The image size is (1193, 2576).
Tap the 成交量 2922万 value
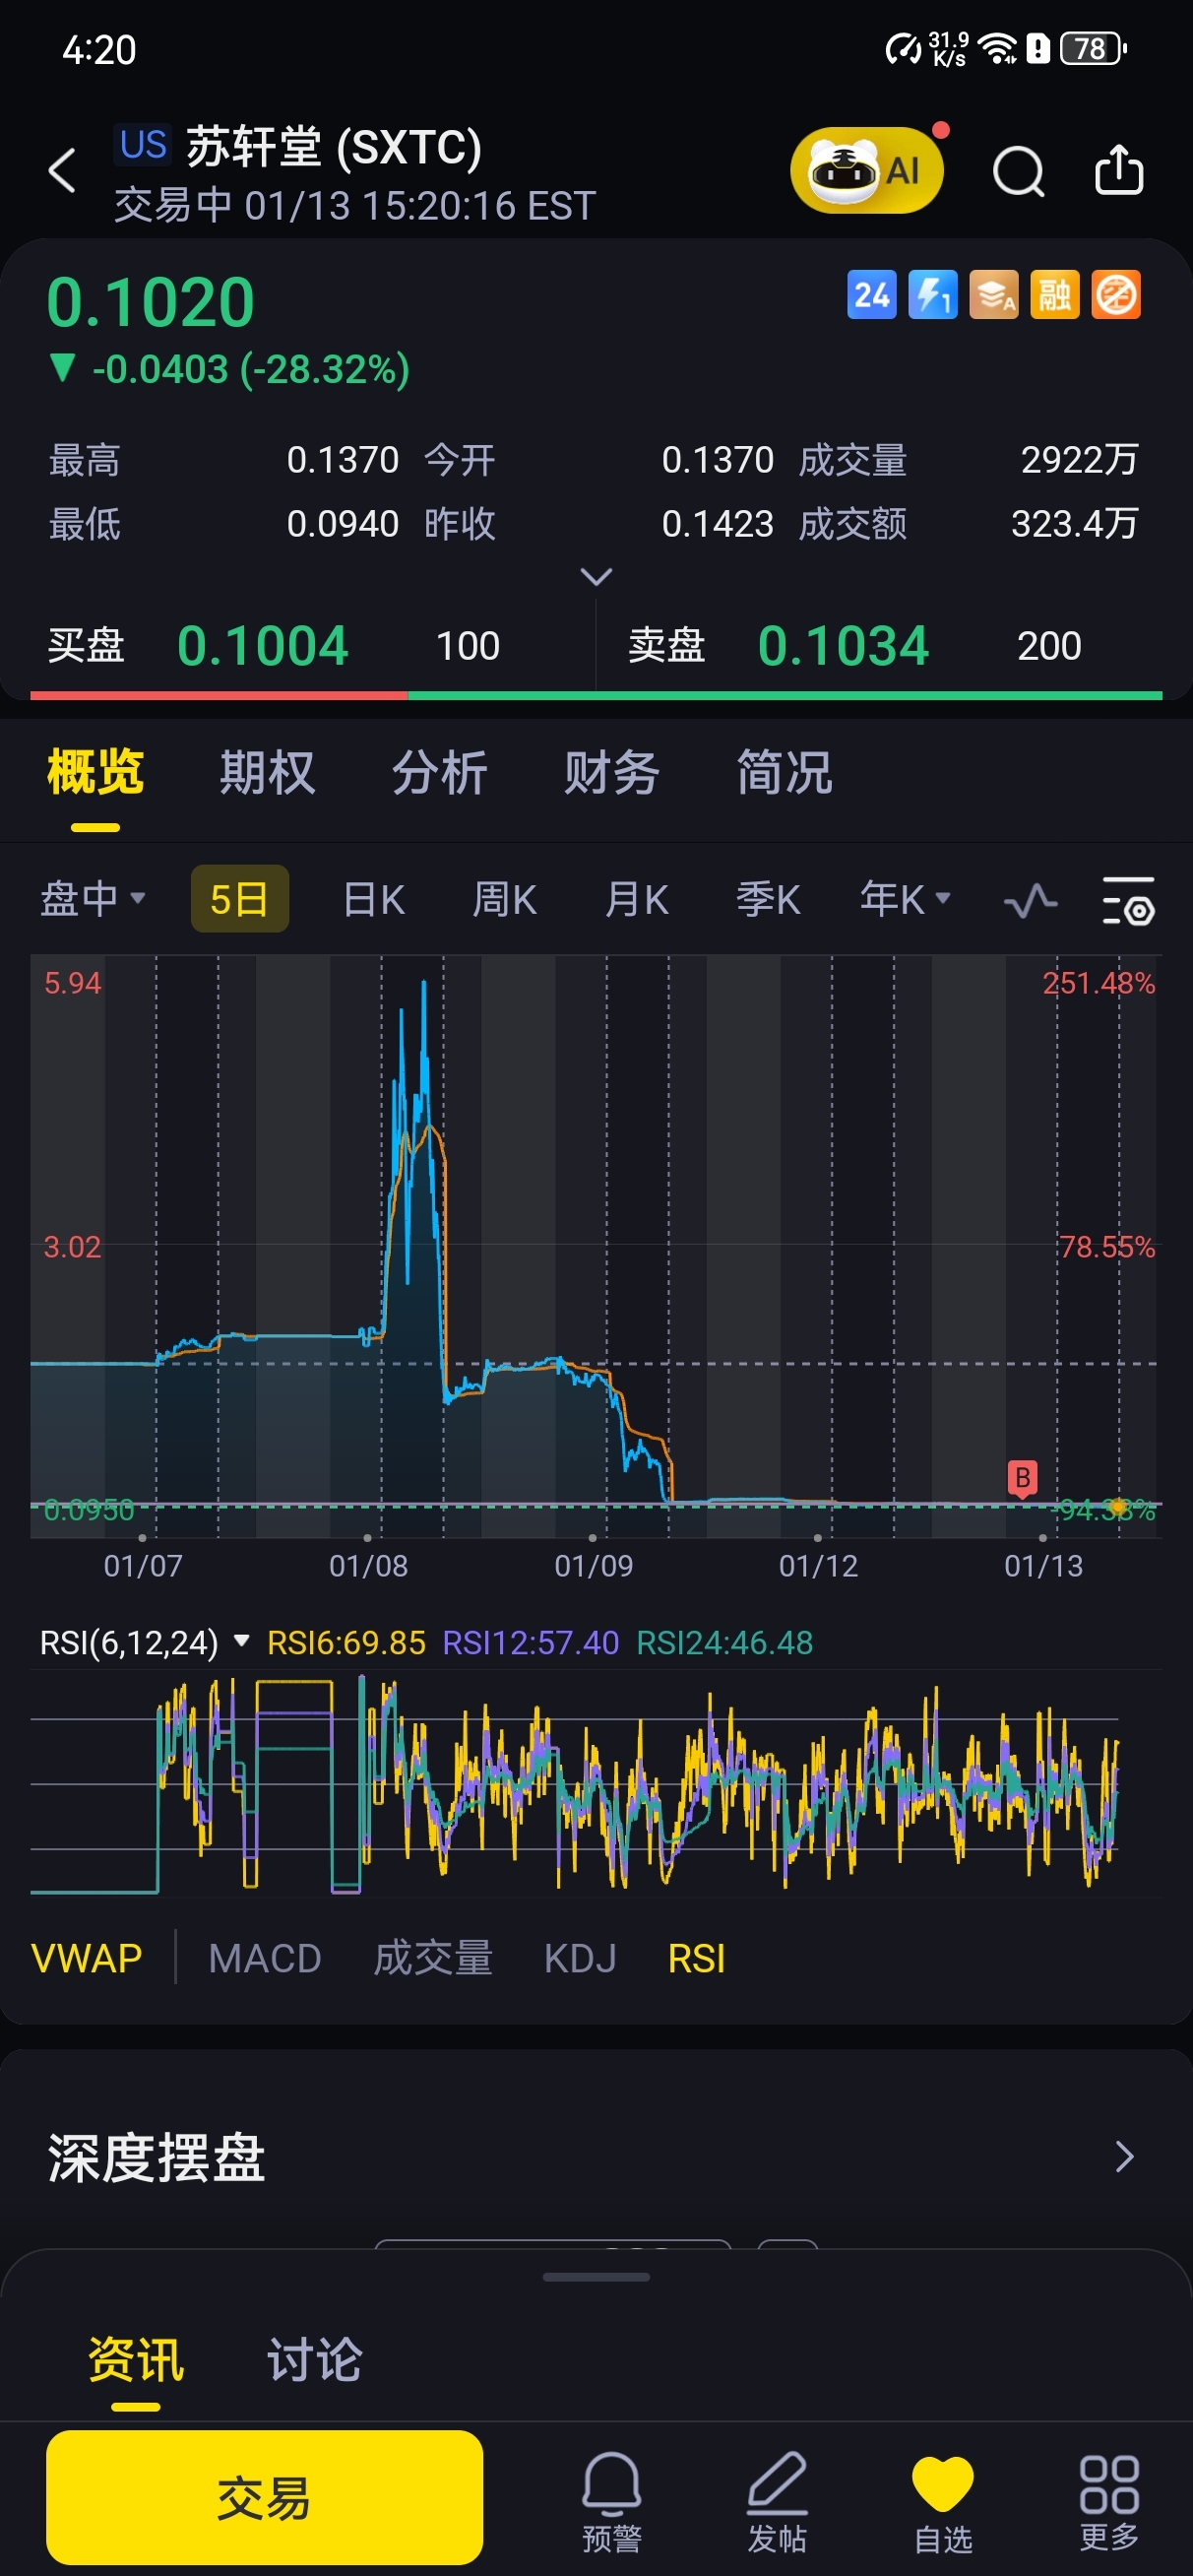tap(1079, 460)
